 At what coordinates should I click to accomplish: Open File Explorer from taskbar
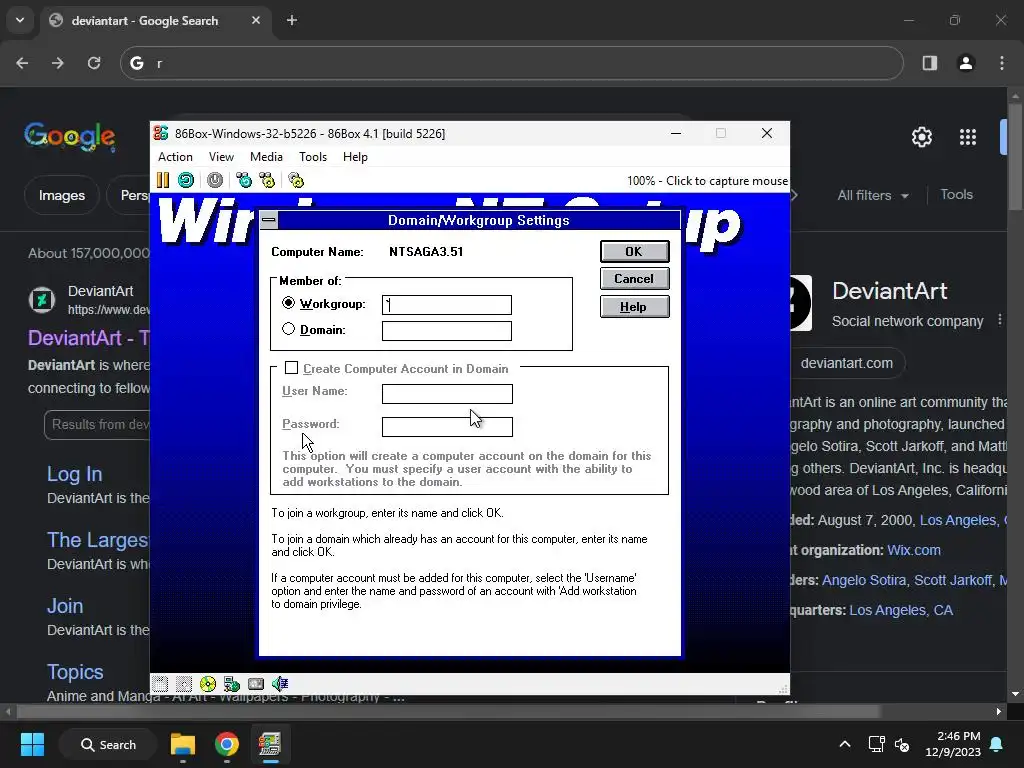point(183,744)
